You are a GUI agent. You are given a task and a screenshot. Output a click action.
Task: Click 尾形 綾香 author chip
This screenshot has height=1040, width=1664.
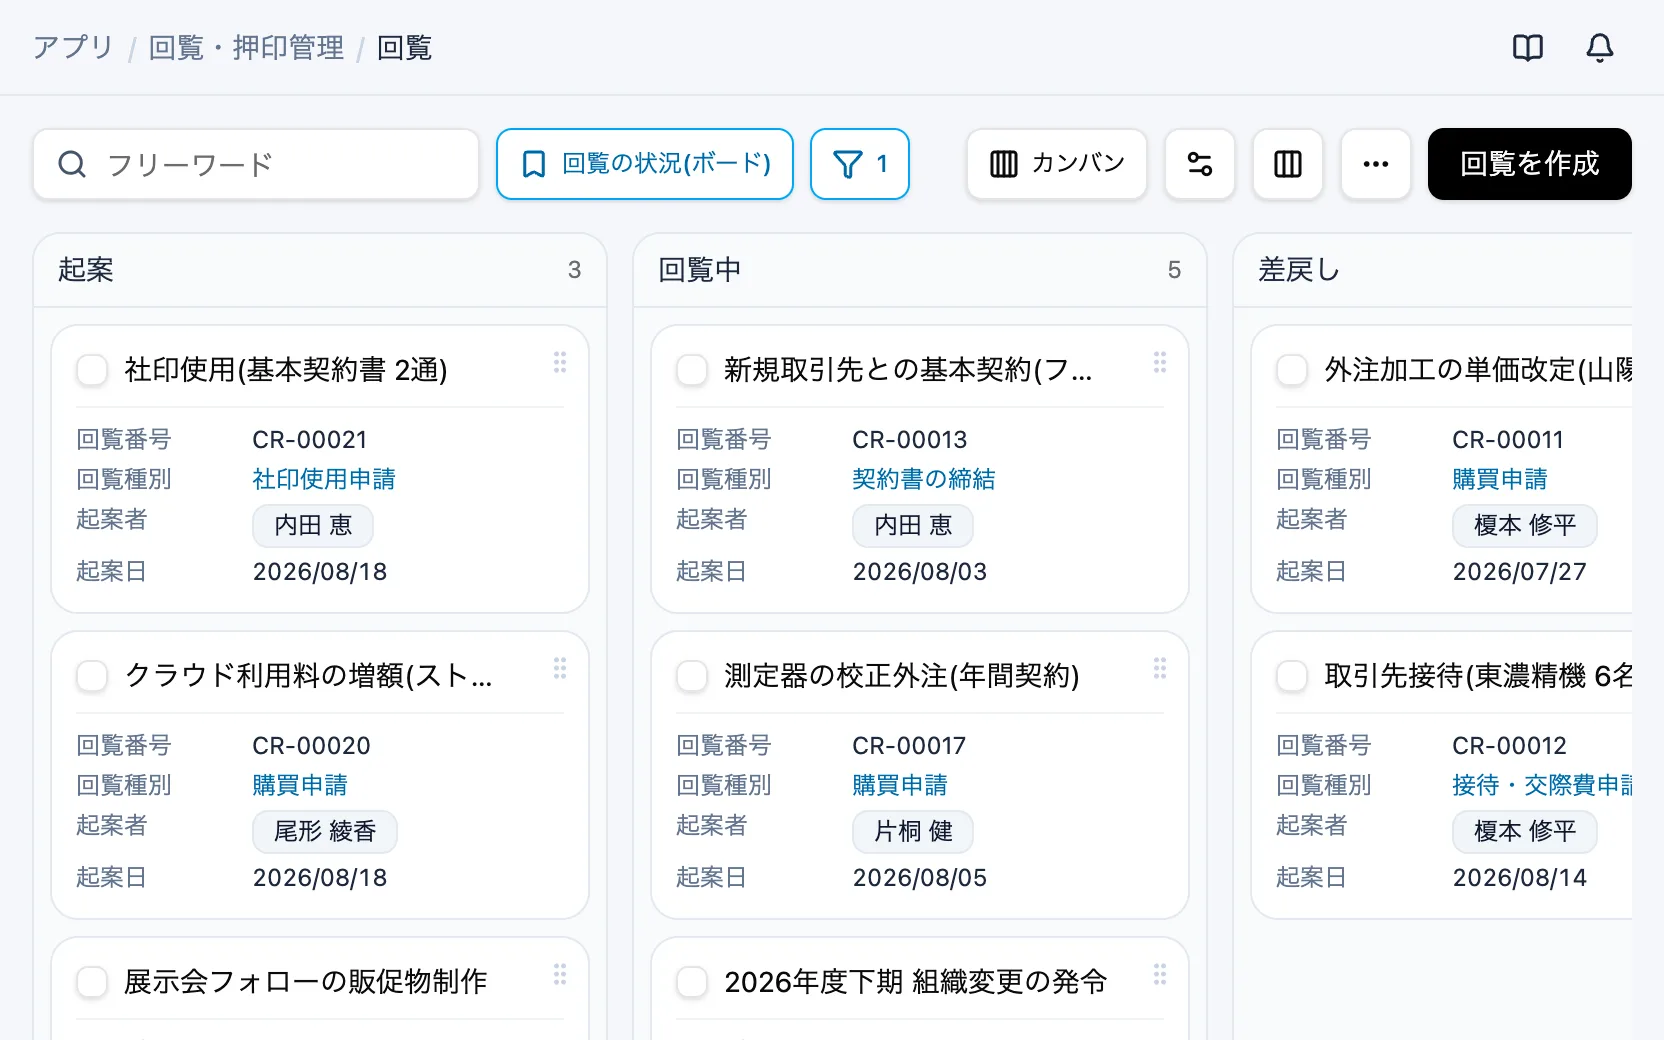[325, 832]
